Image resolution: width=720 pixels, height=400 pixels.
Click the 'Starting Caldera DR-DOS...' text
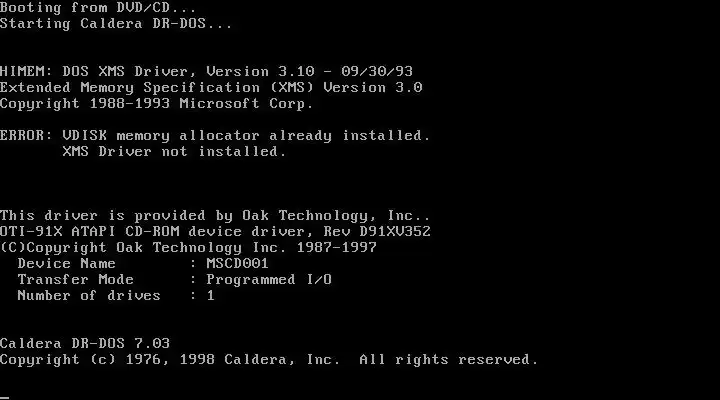point(116,24)
